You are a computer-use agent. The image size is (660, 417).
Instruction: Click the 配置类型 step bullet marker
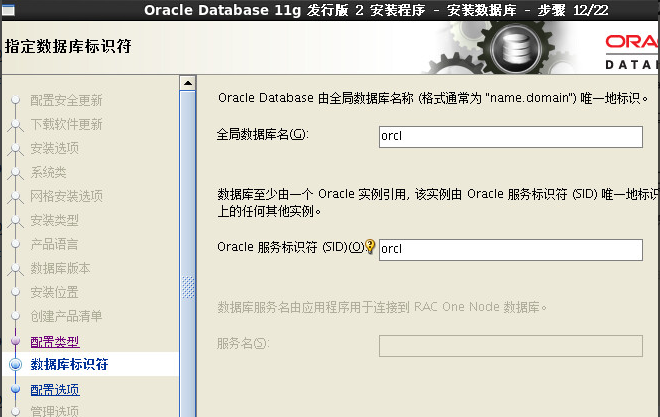pos(16,340)
